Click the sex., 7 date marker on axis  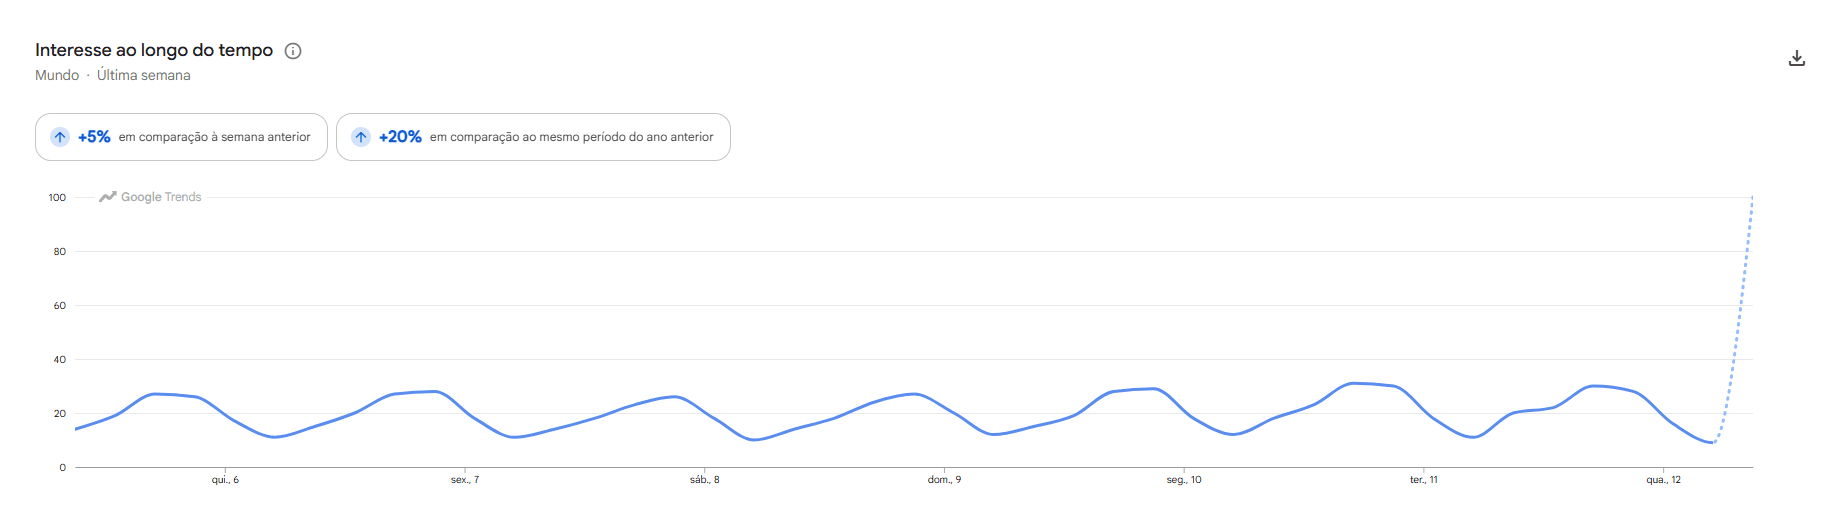point(465,480)
